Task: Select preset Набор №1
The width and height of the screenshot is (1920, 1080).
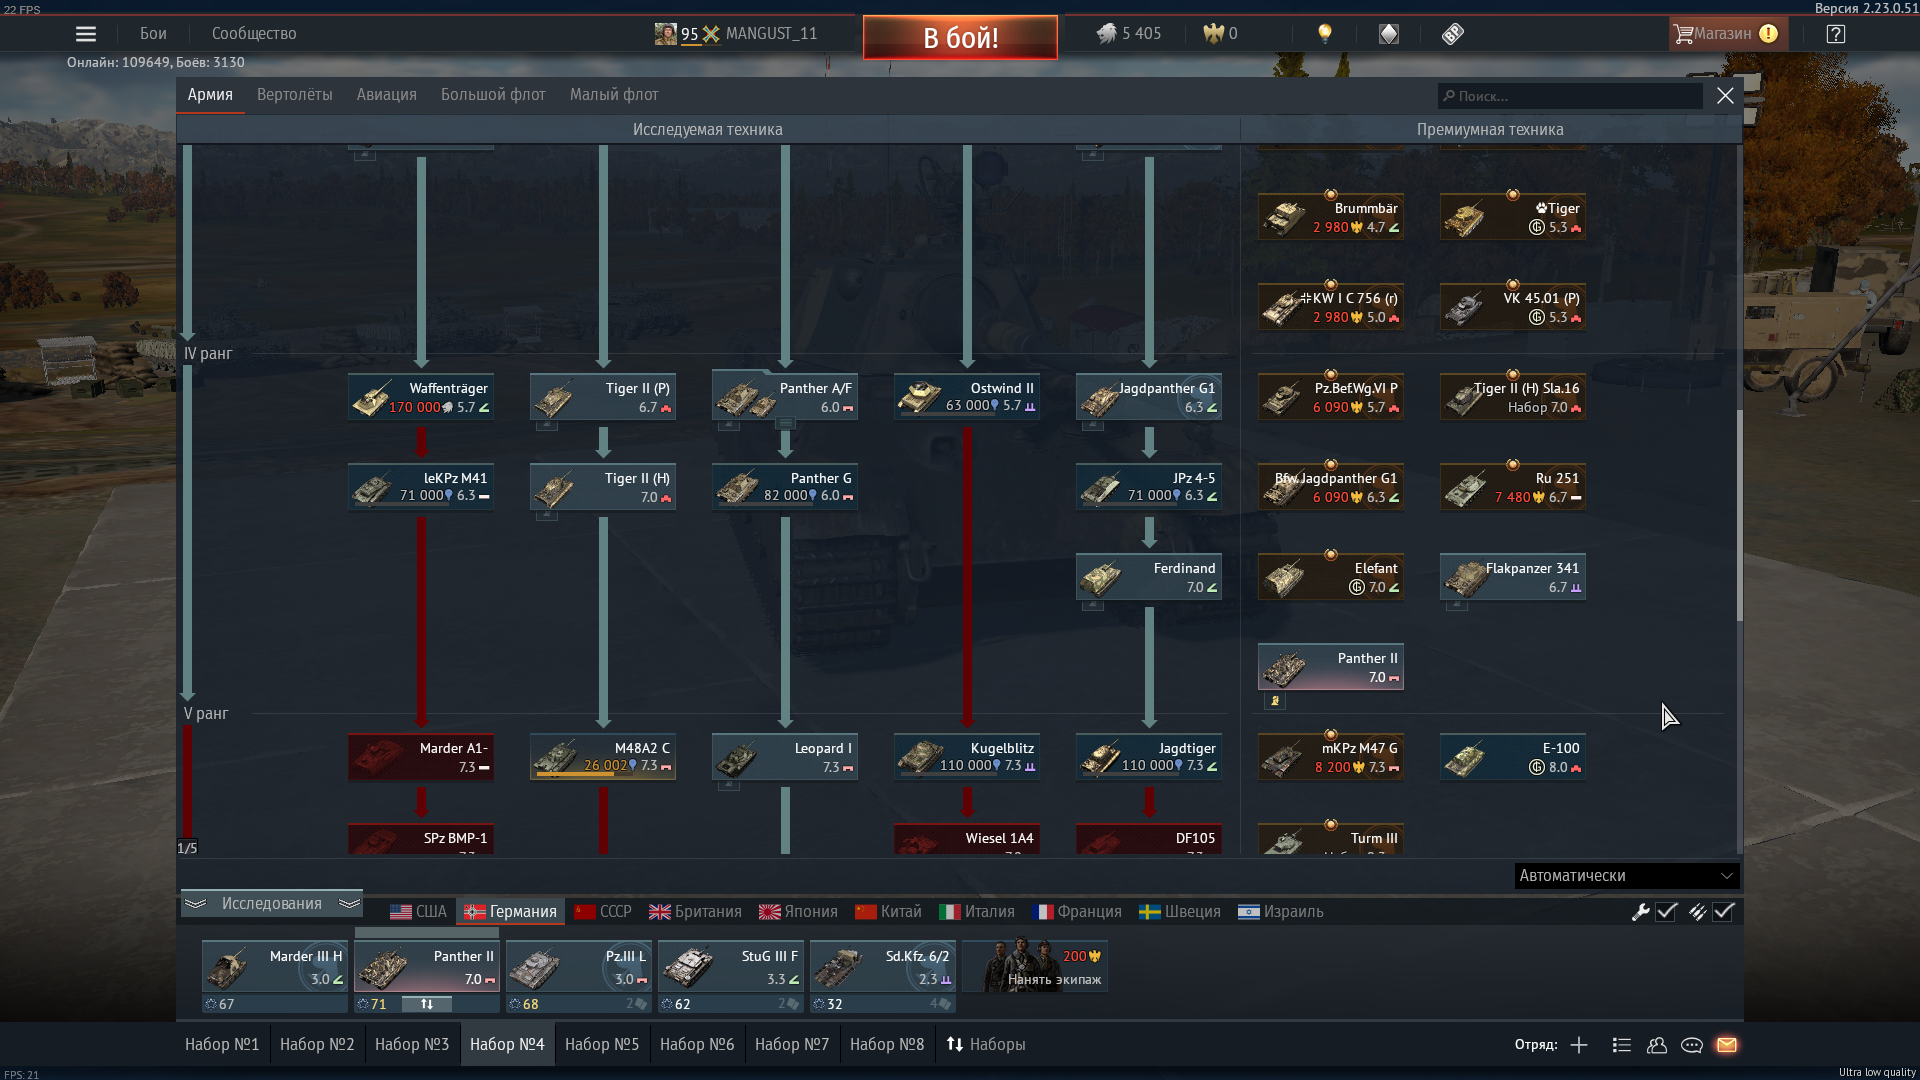Action: tap(222, 1045)
